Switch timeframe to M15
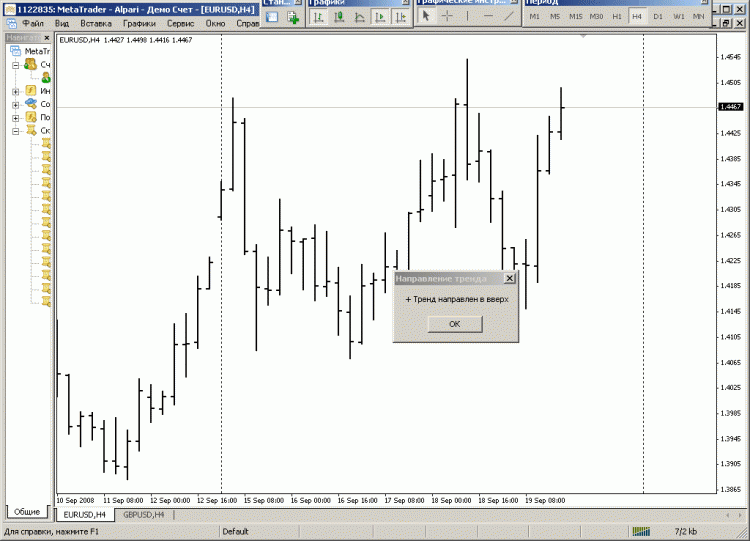Image resolution: width=750 pixels, height=541 pixels. coord(575,16)
